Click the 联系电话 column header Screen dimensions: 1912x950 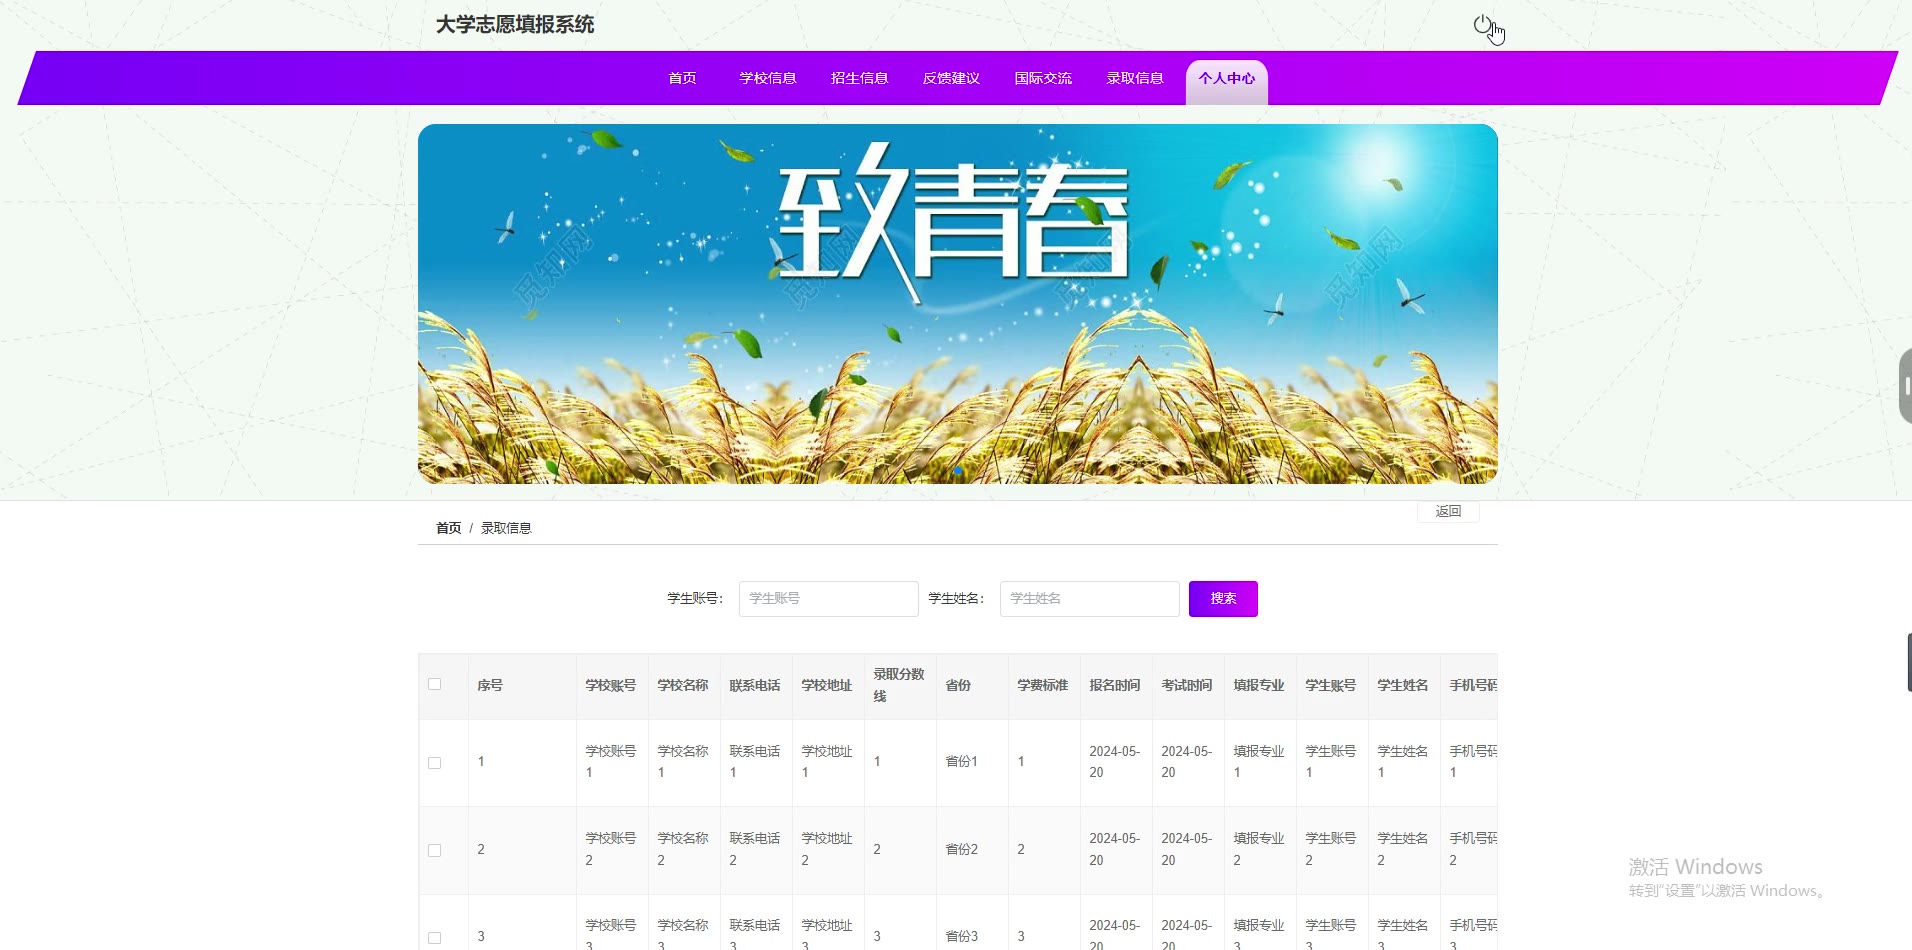pos(755,685)
